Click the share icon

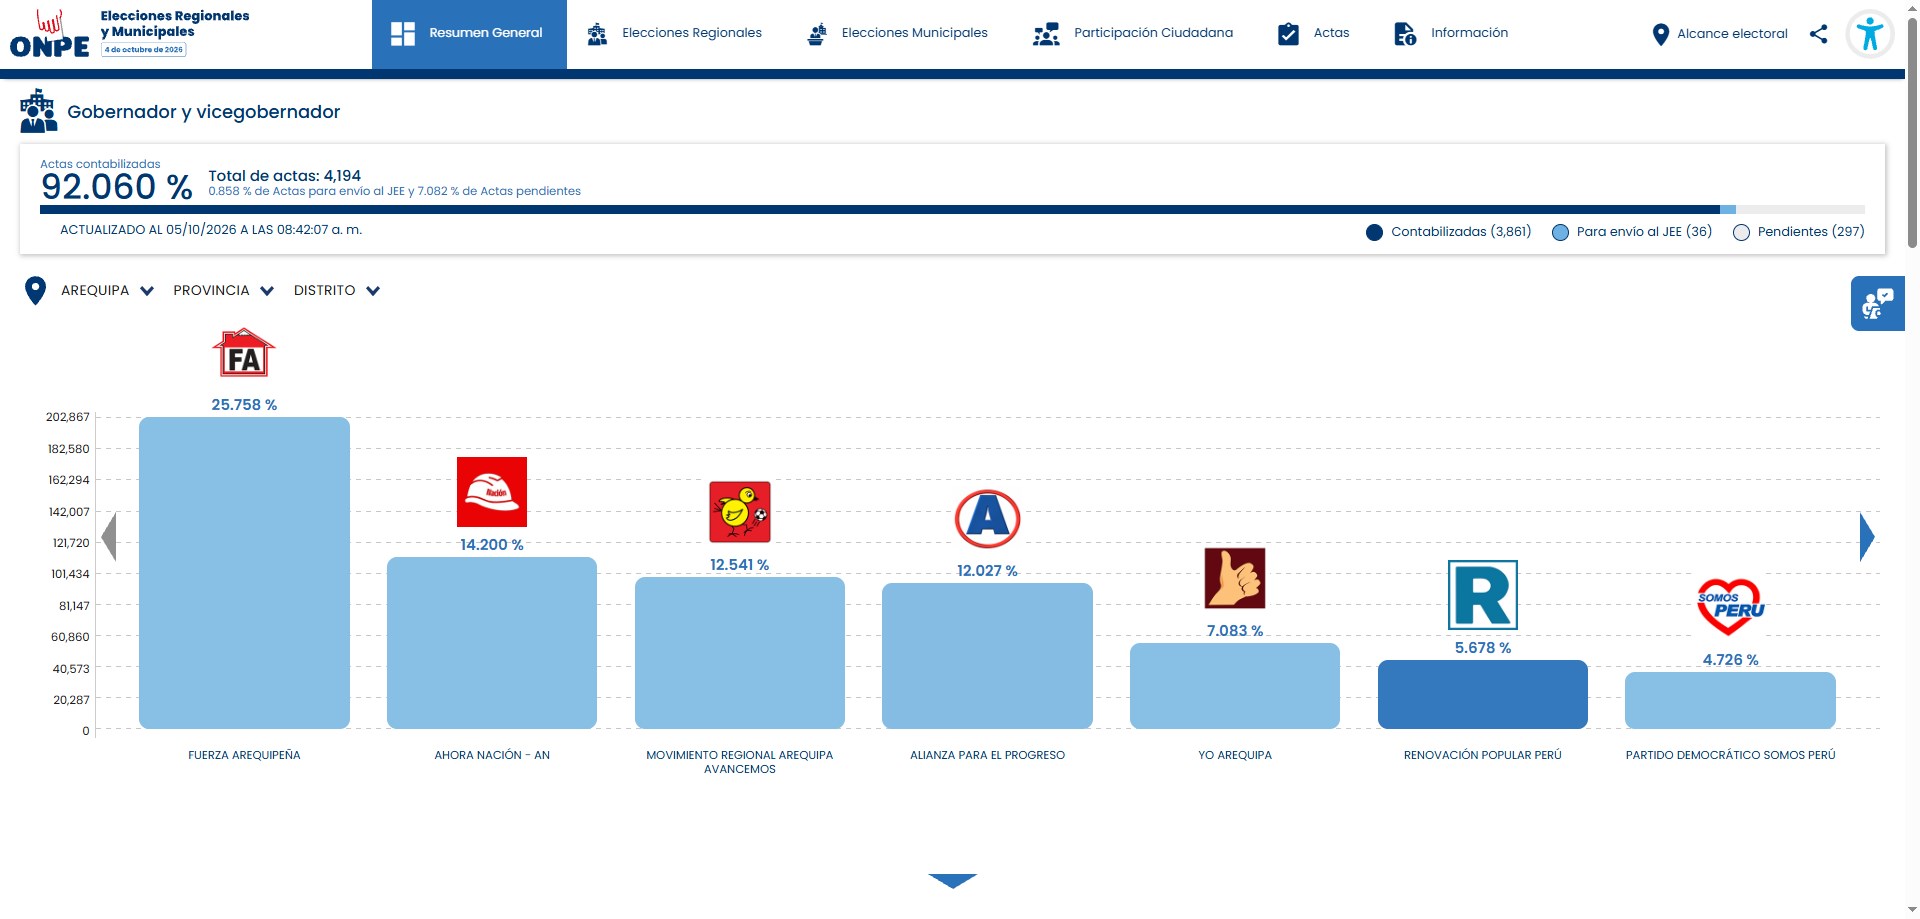[1818, 34]
